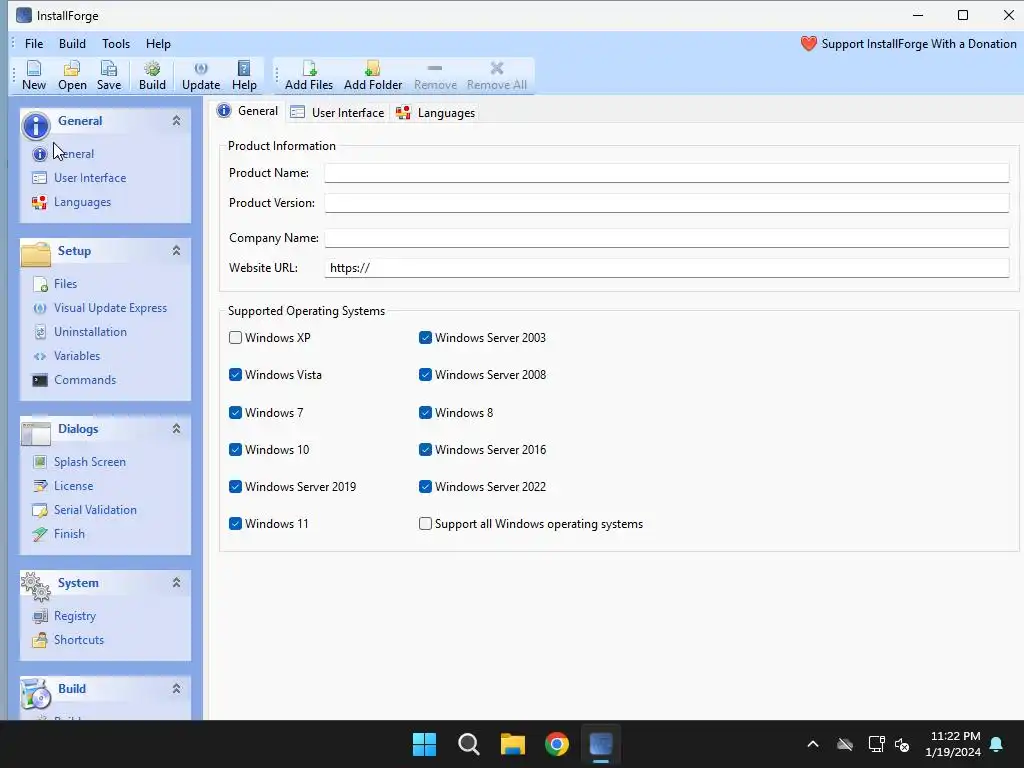1024x768 pixels.
Task: Check Support all Windows operating systems
Action: (425, 524)
